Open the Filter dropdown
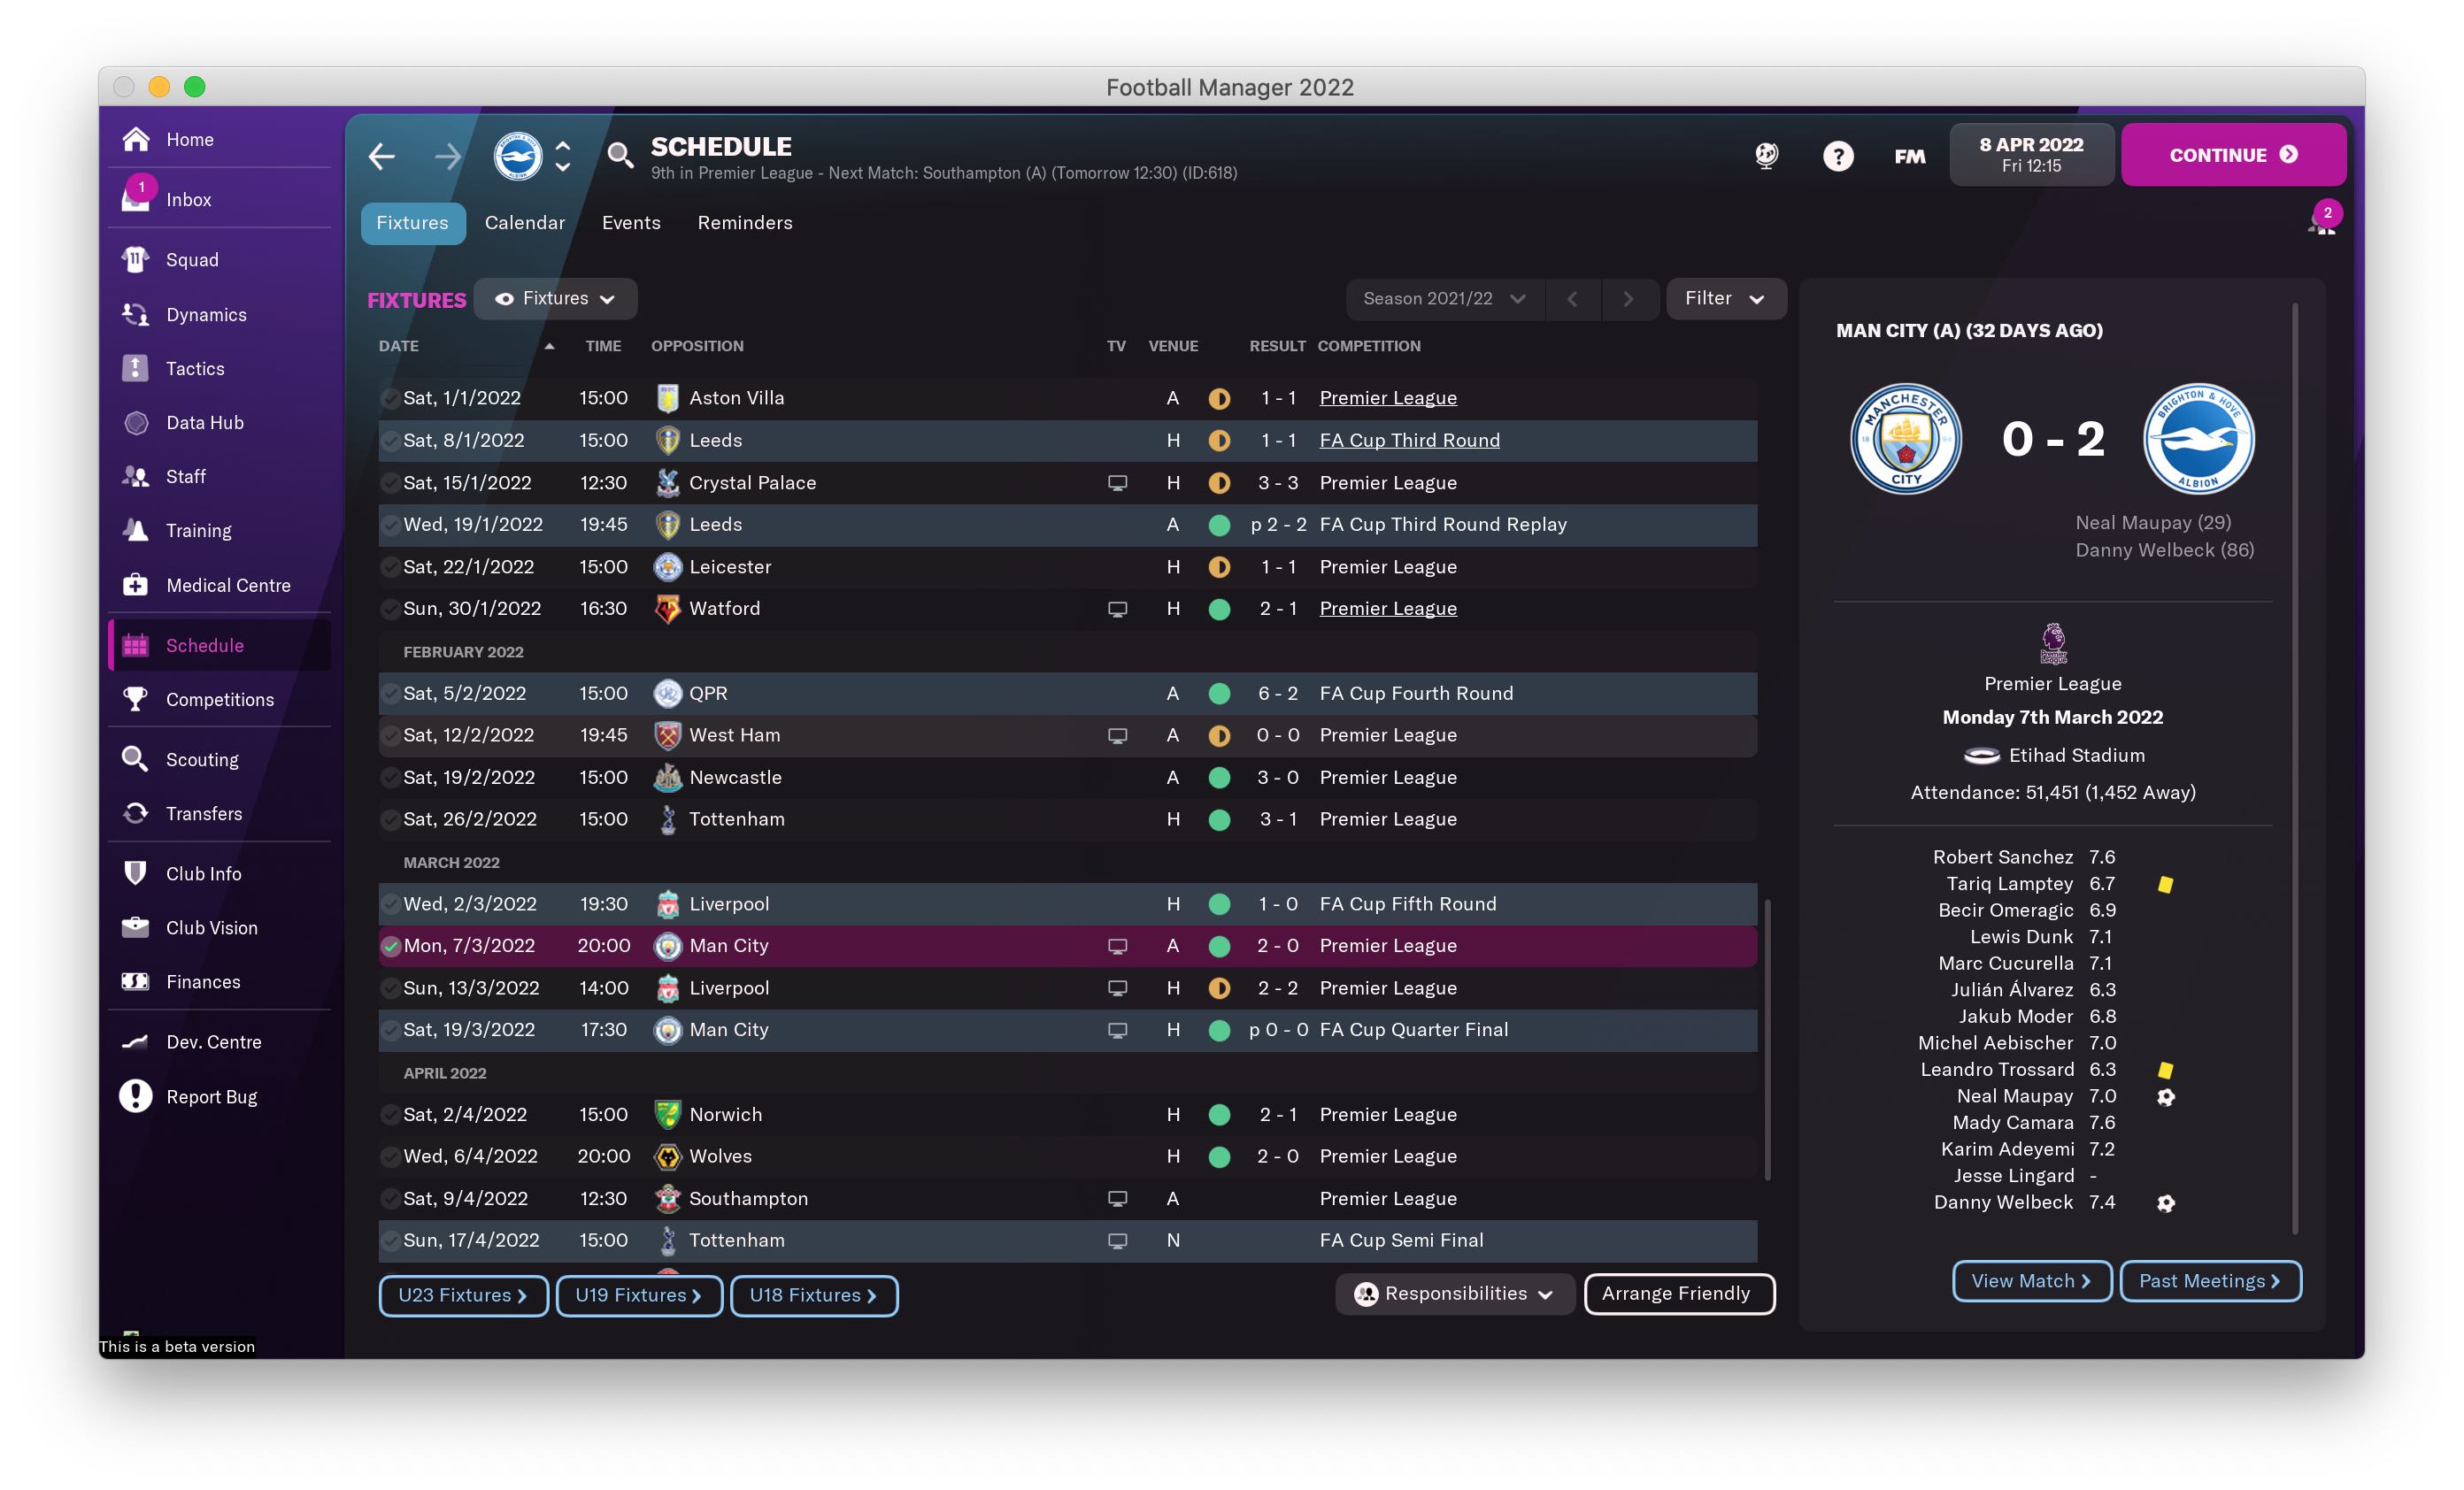2464x1490 pixels. (x=1725, y=298)
